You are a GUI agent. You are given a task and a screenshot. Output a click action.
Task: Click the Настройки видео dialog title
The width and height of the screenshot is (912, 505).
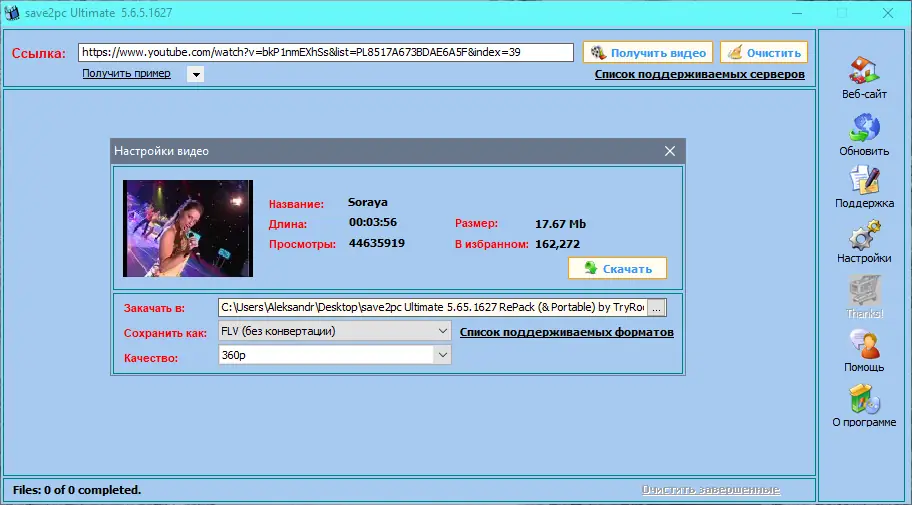[162, 151]
